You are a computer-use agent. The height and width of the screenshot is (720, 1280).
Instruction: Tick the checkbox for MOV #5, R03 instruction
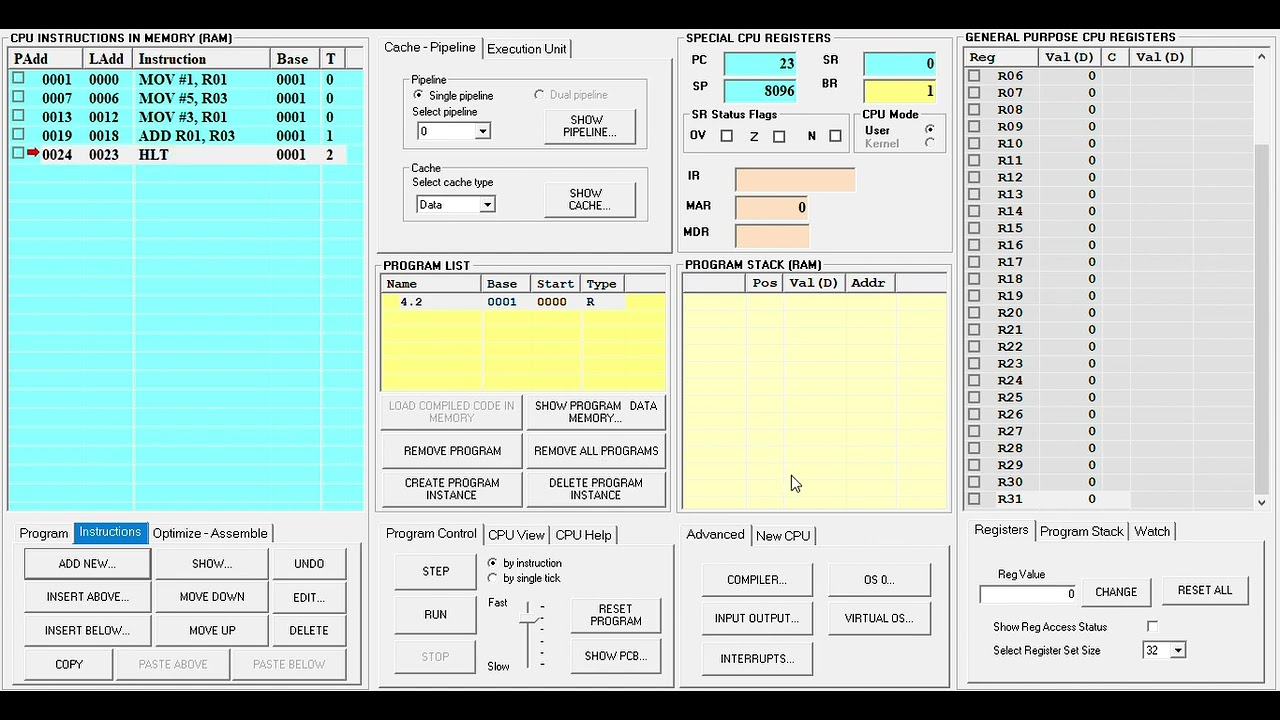coord(18,97)
